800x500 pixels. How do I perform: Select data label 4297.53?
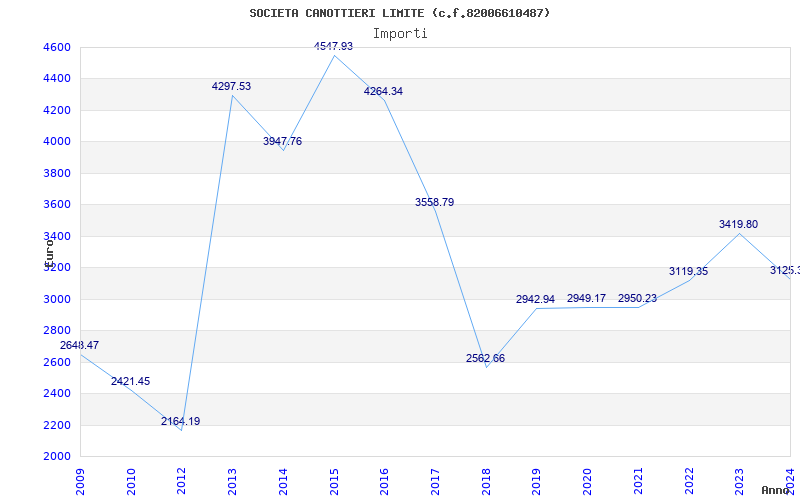click(x=232, y=86)
